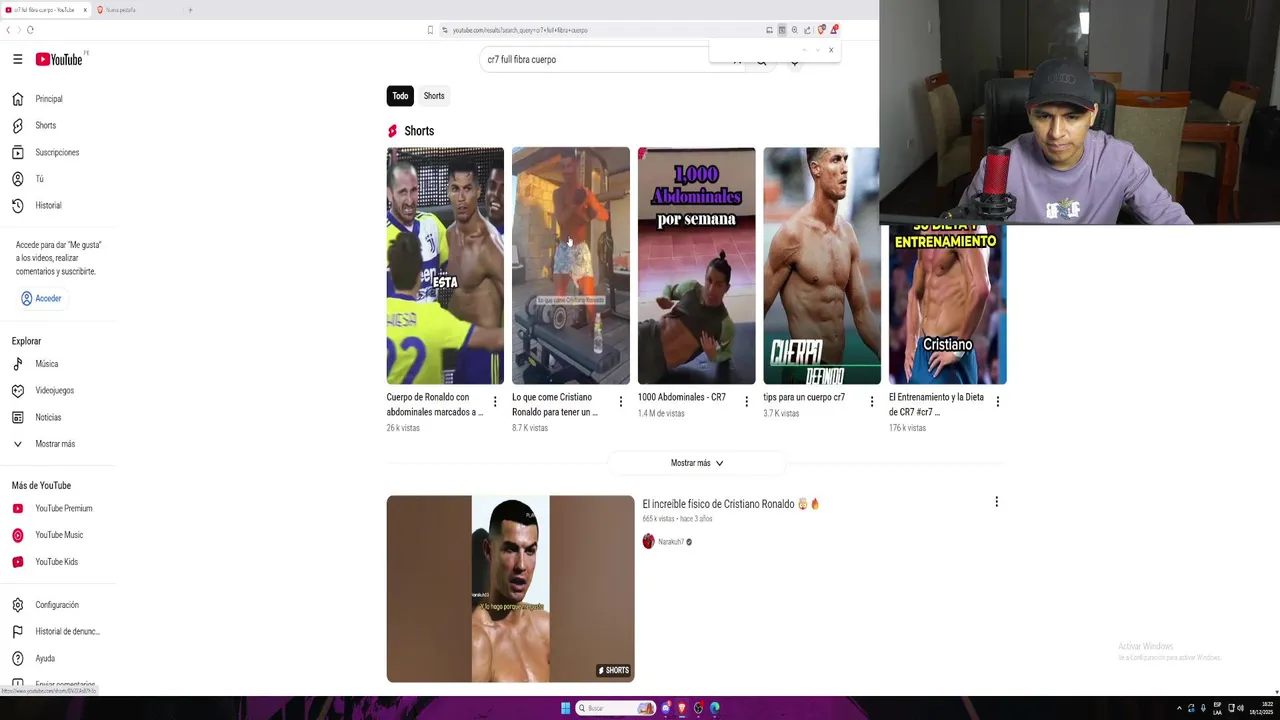
Task: Open options menu for 'El increíble físico' video
Action: coord(996,502)
